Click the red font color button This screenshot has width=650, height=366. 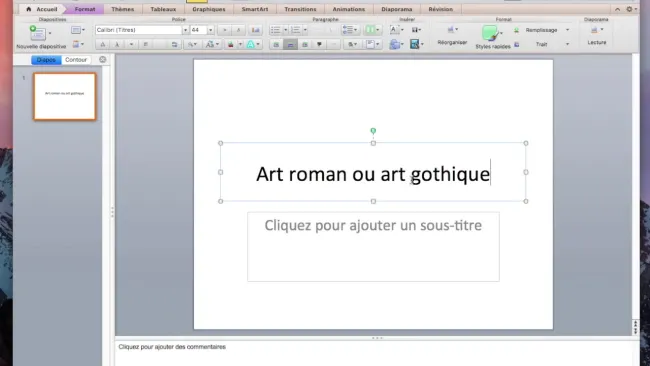230,44
